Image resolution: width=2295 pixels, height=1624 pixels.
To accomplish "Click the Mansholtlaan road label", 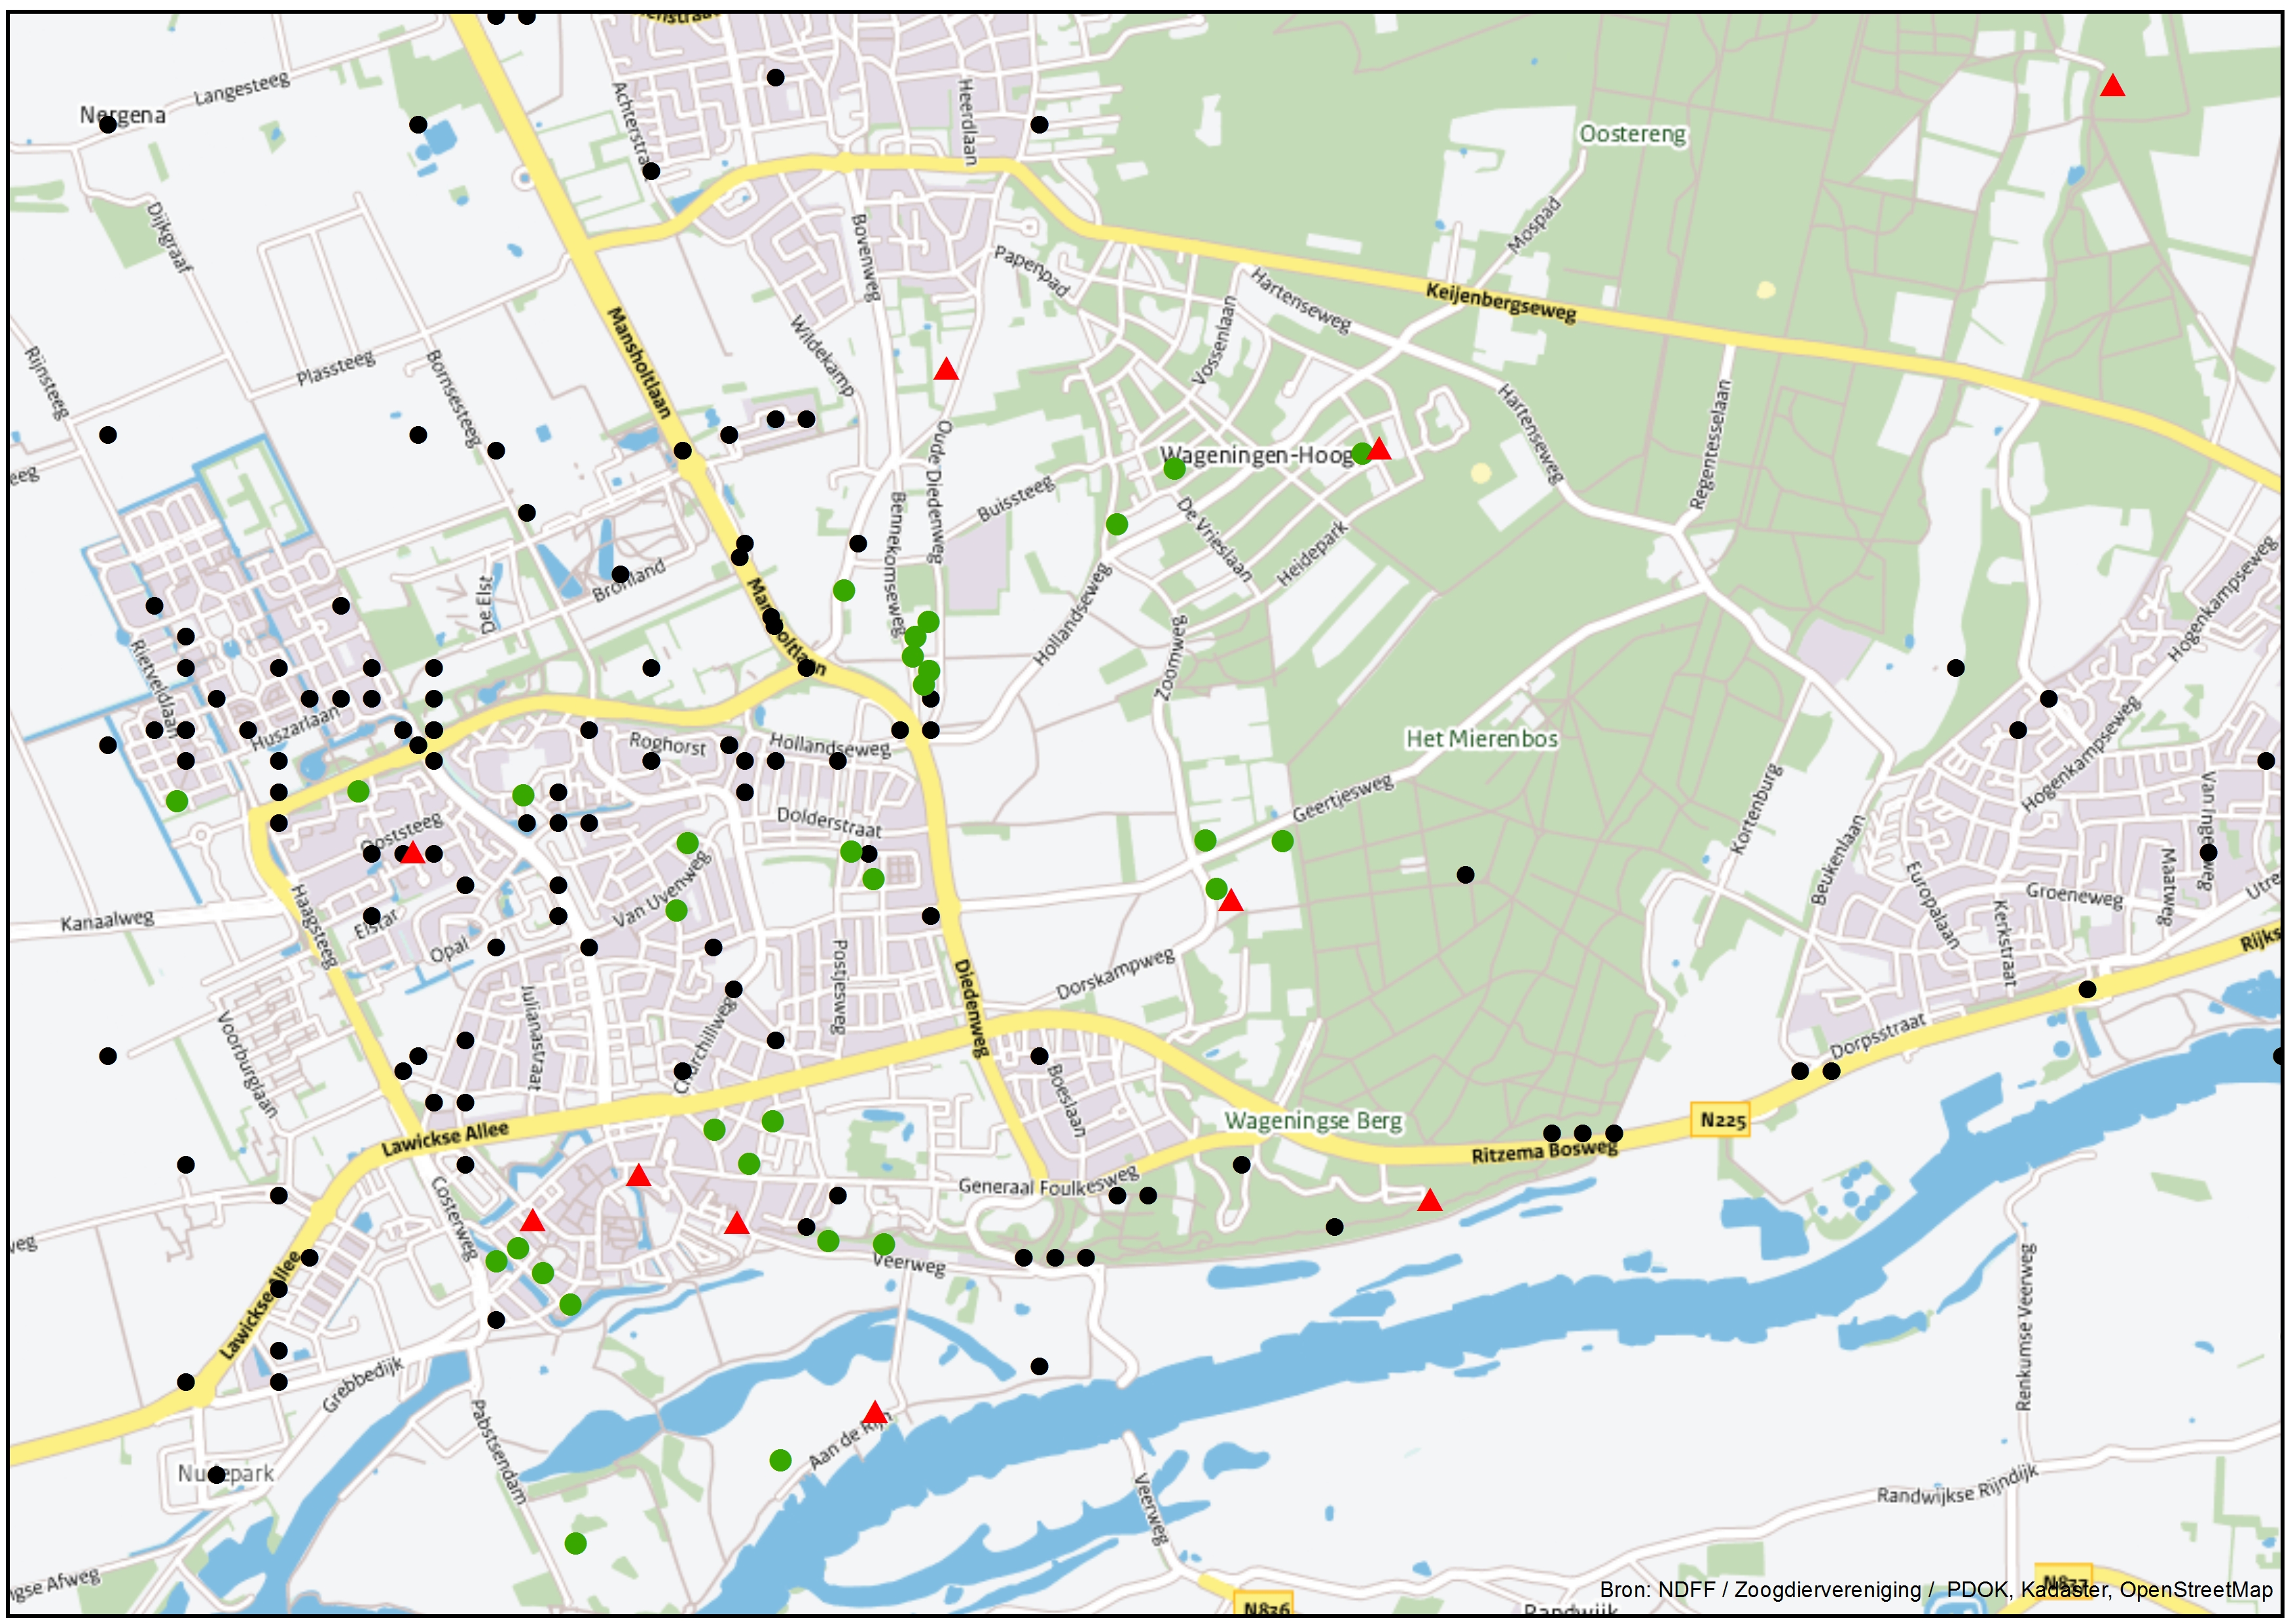I will click(639, 363).
